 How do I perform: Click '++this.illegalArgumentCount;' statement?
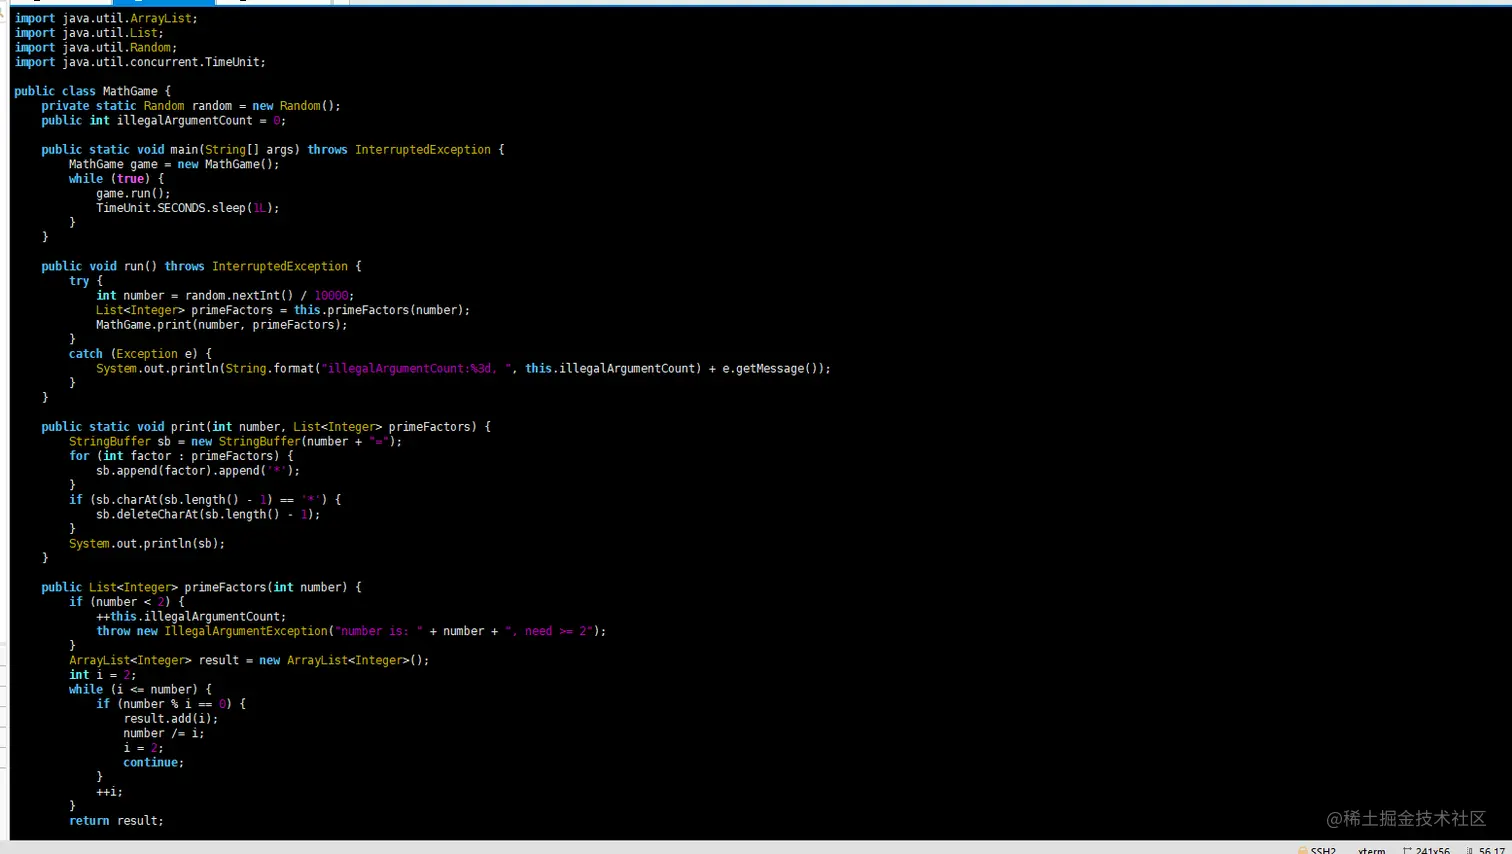(x=191, y=617)
